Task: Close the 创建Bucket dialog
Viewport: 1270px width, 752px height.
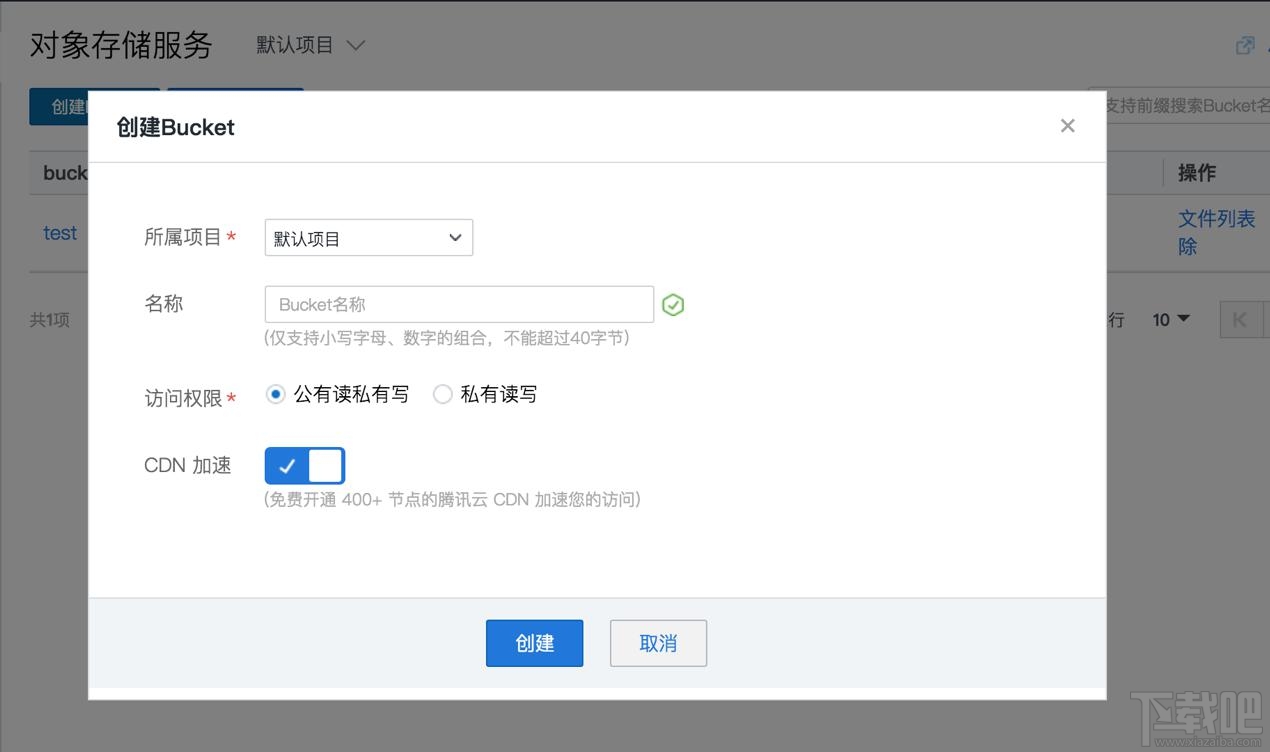Action: (x=1067, y=125)
